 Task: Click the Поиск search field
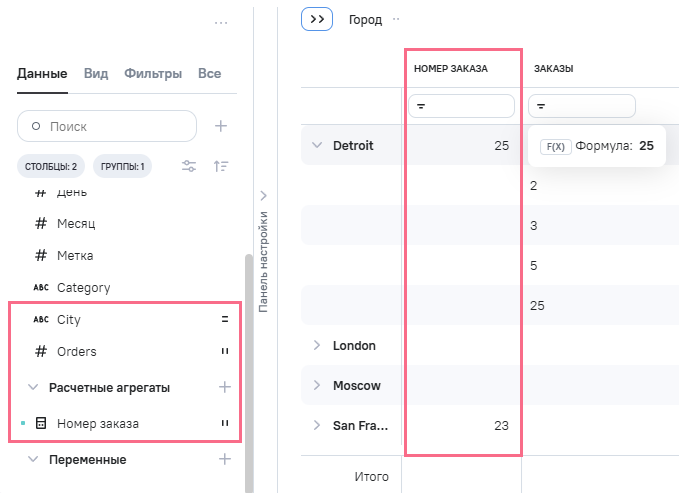pos(107,126)
